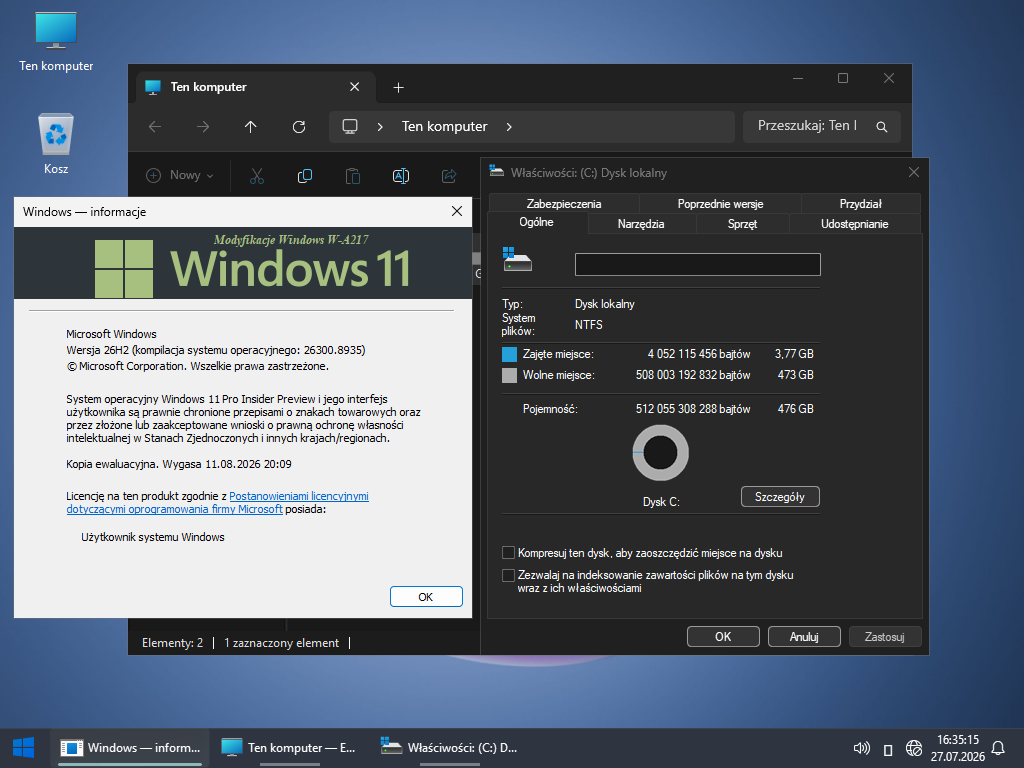Click the Copy icon in Explorer toolbar
The height and width of the screenshot is (768, 1024).
305,176
